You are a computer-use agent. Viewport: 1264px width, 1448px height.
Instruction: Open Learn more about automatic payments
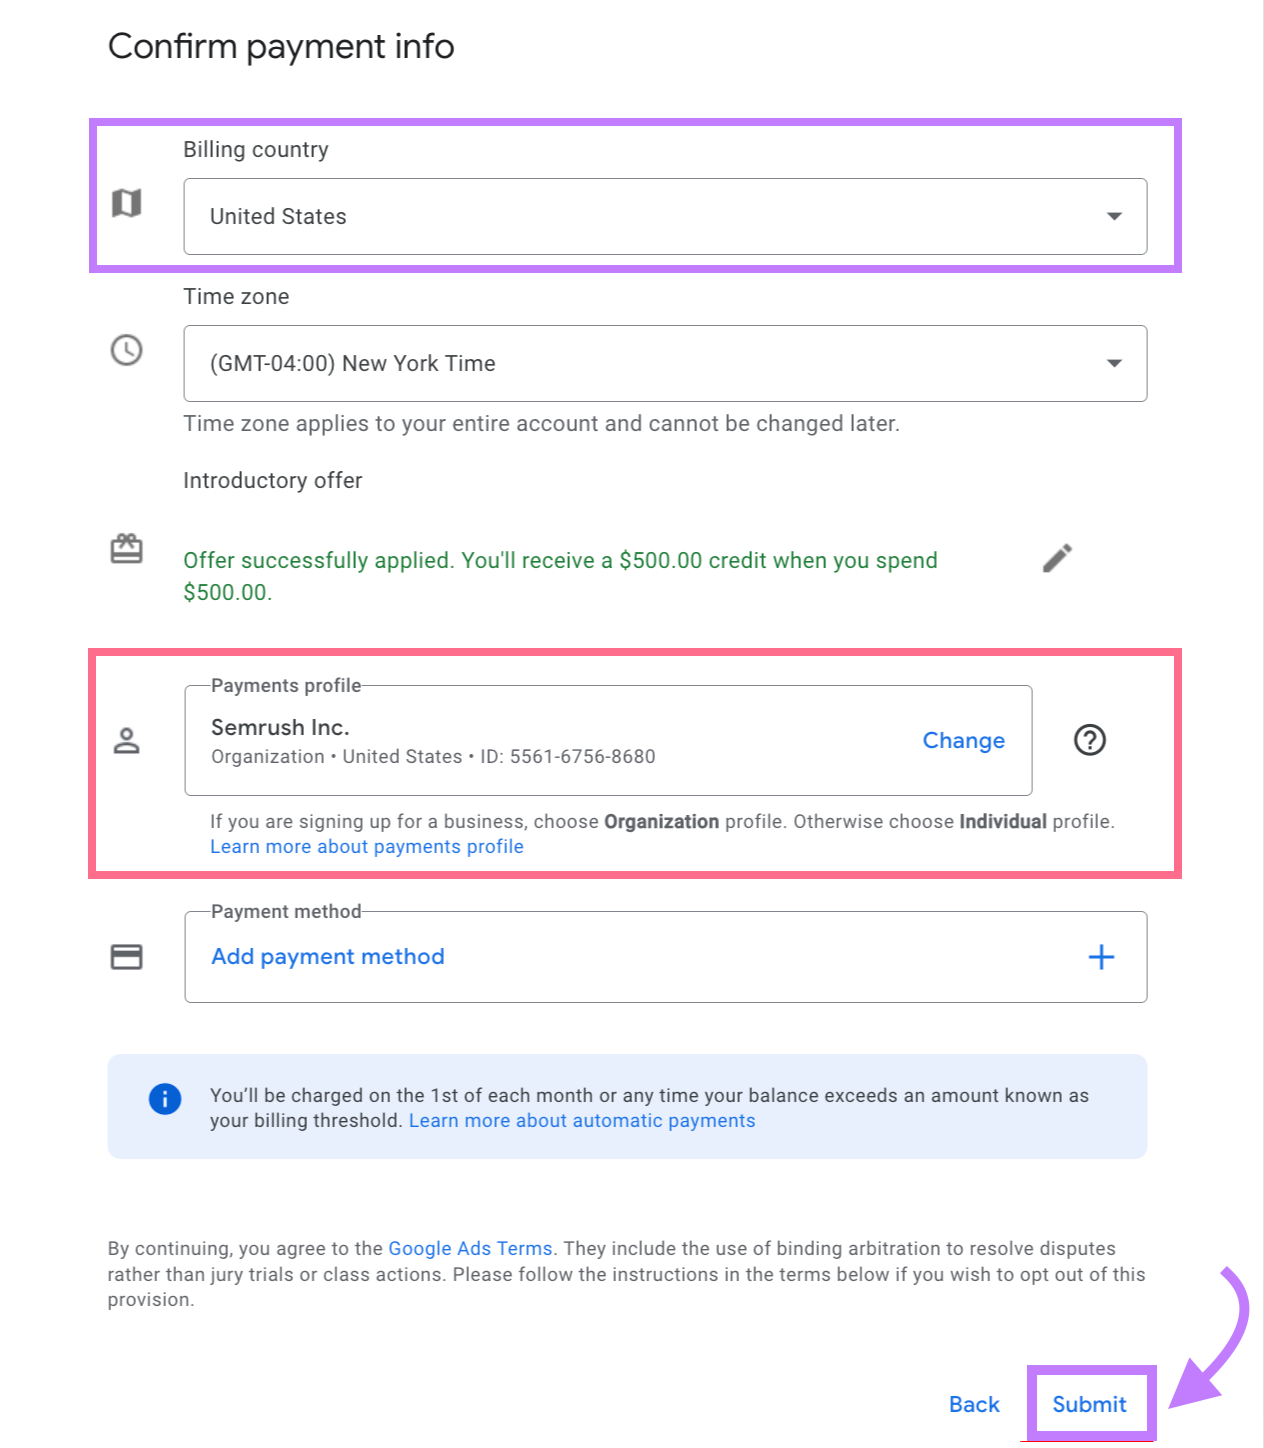(582, 1120)
